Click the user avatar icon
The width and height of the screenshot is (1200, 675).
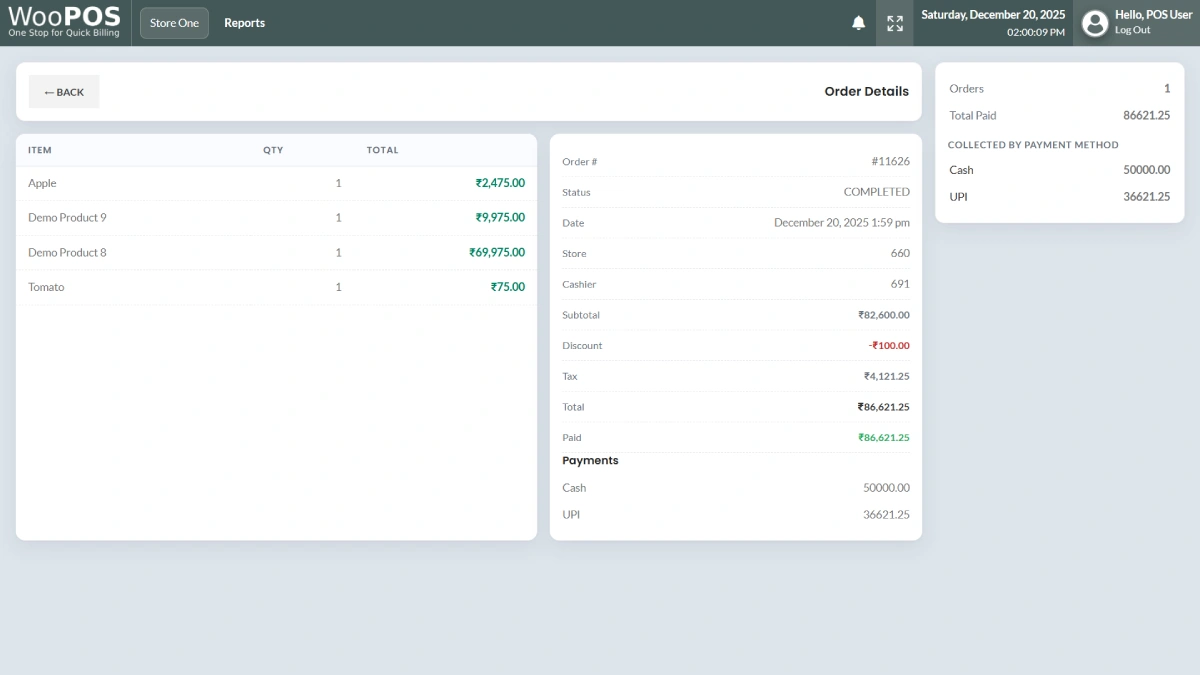coord(1095,23)
